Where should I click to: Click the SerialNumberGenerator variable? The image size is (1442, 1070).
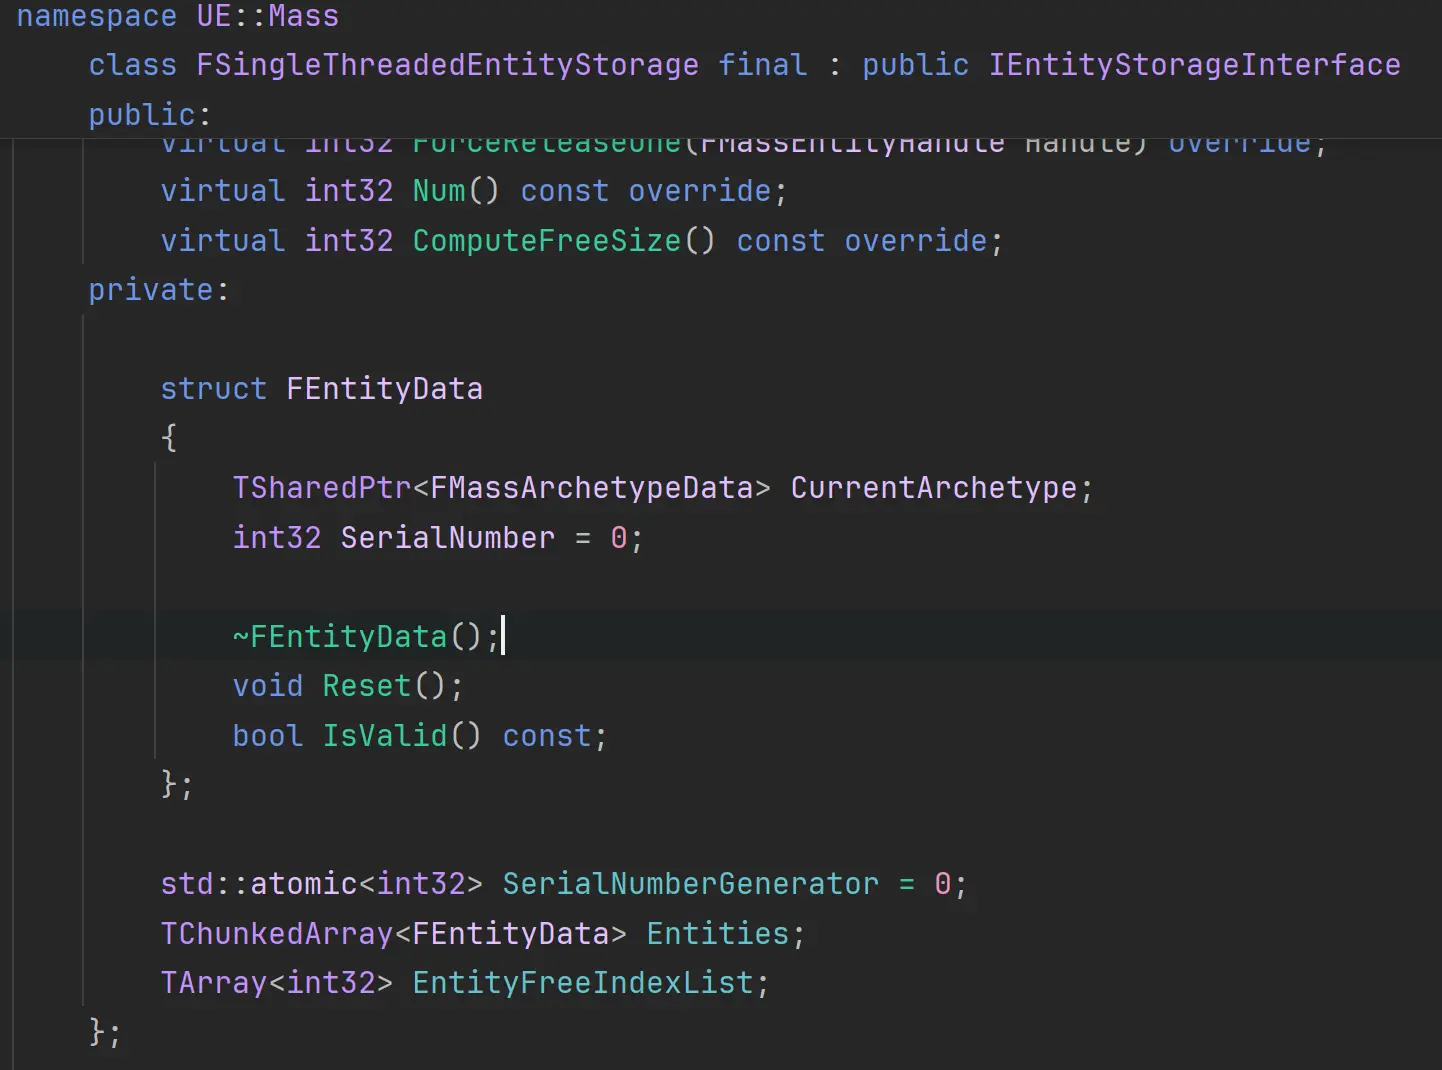tap(690, 884)
